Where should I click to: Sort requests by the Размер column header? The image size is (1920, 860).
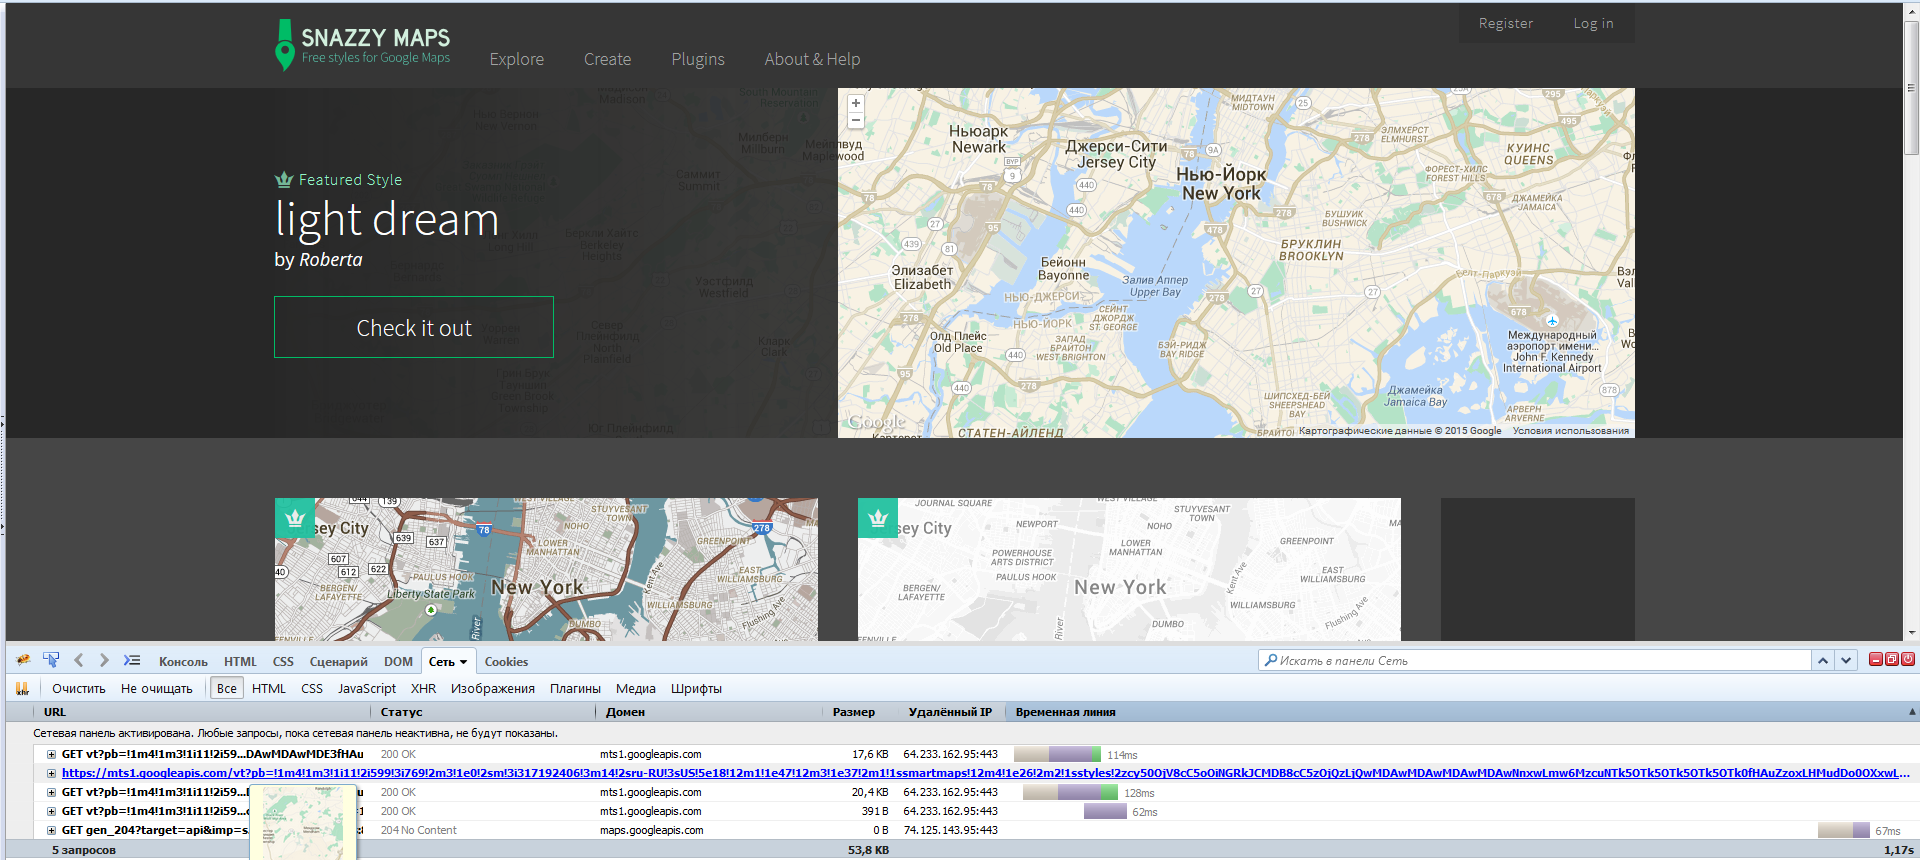tap(853, 712)
